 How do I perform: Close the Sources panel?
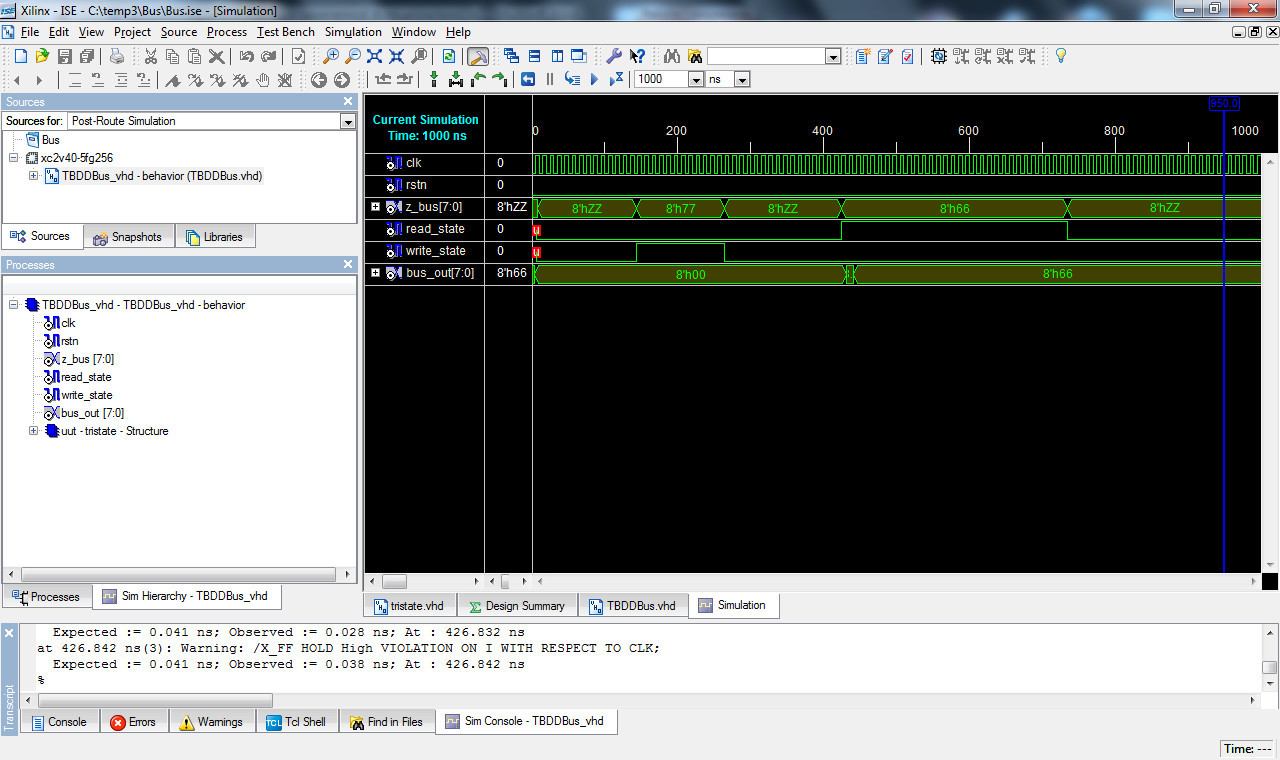[348, 101]
